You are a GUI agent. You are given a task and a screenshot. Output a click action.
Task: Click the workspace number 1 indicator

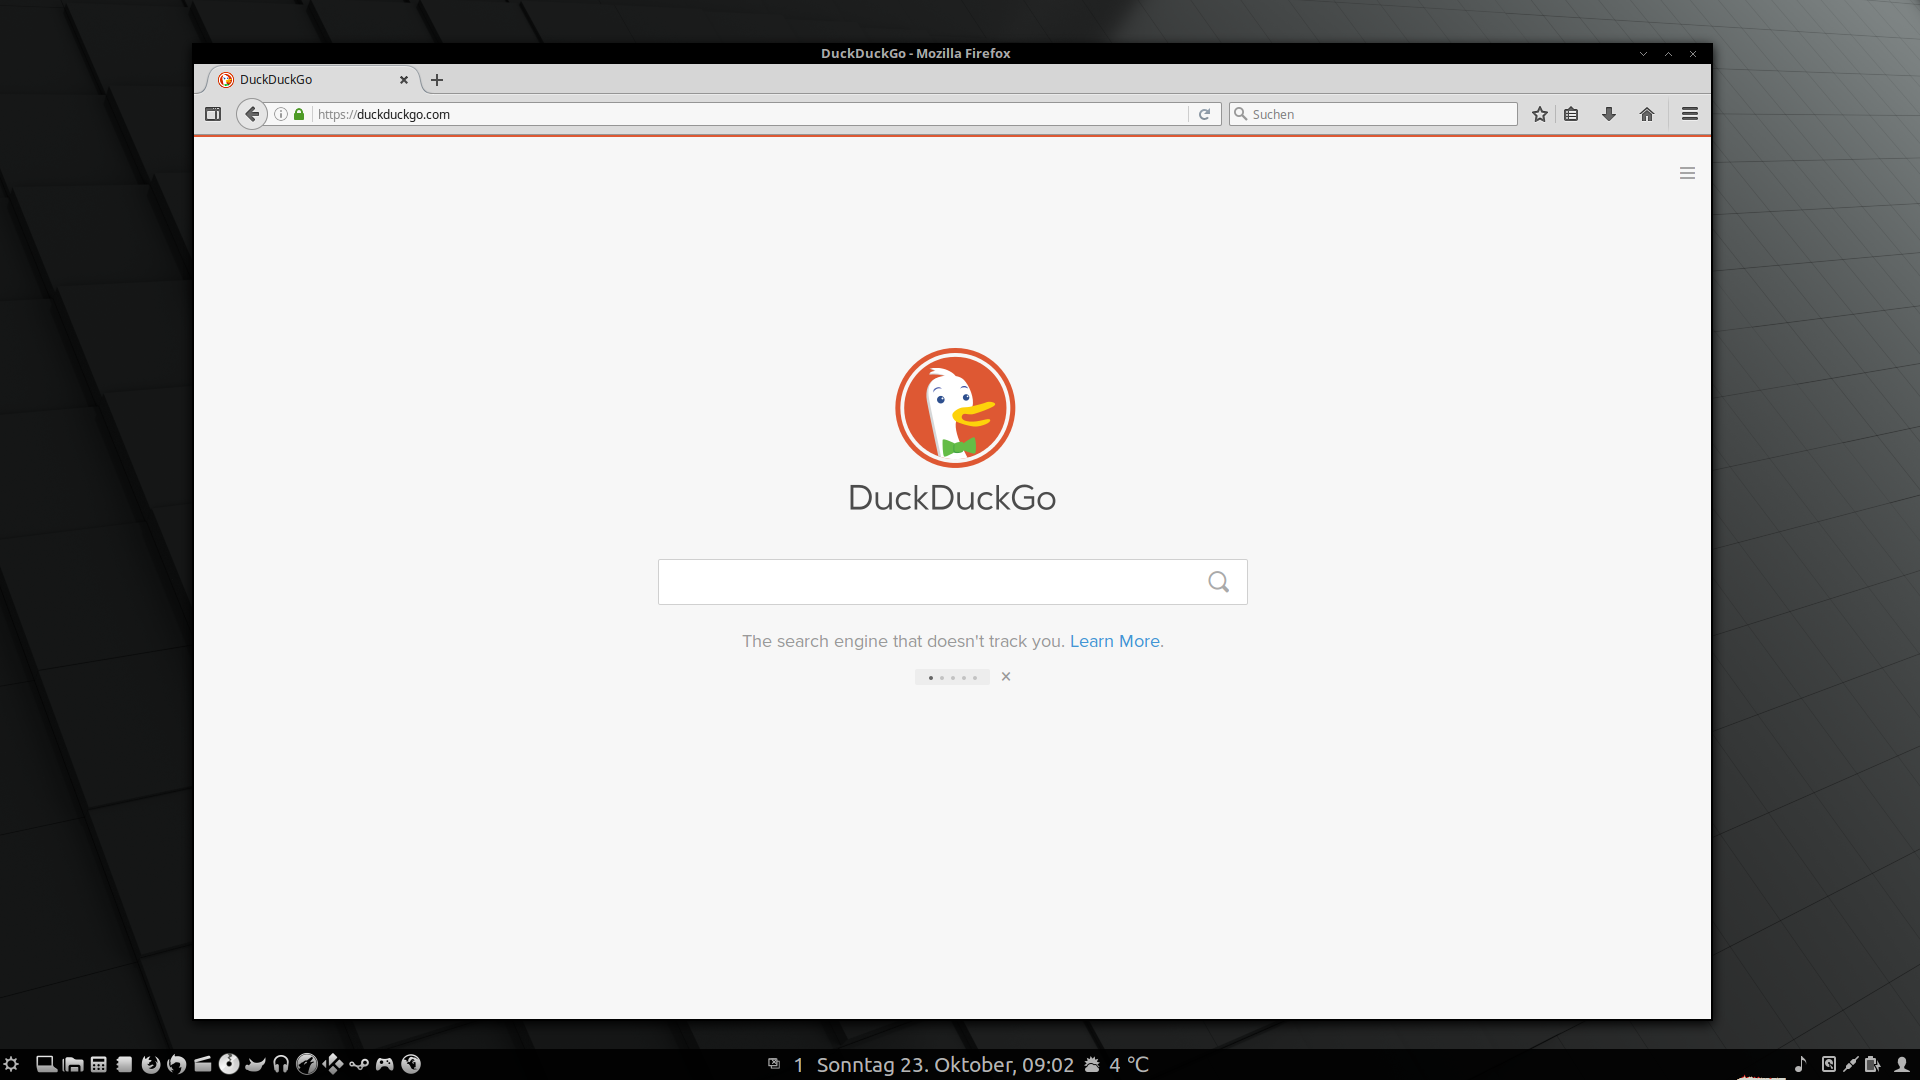799,1065
